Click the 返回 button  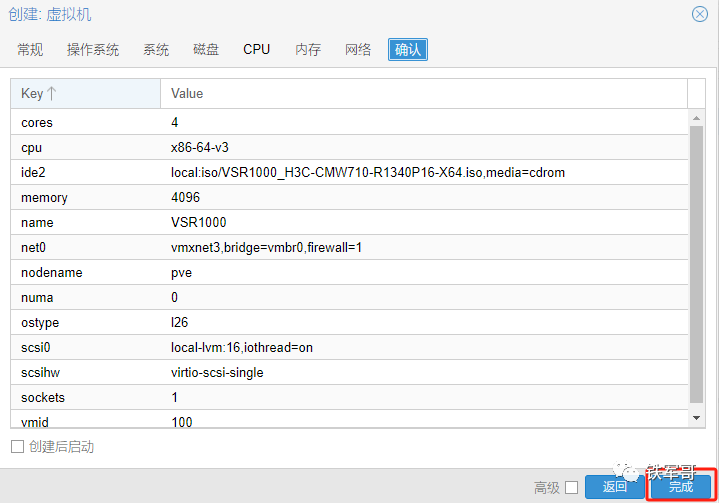pyautogui.click(x=614, y=487)
